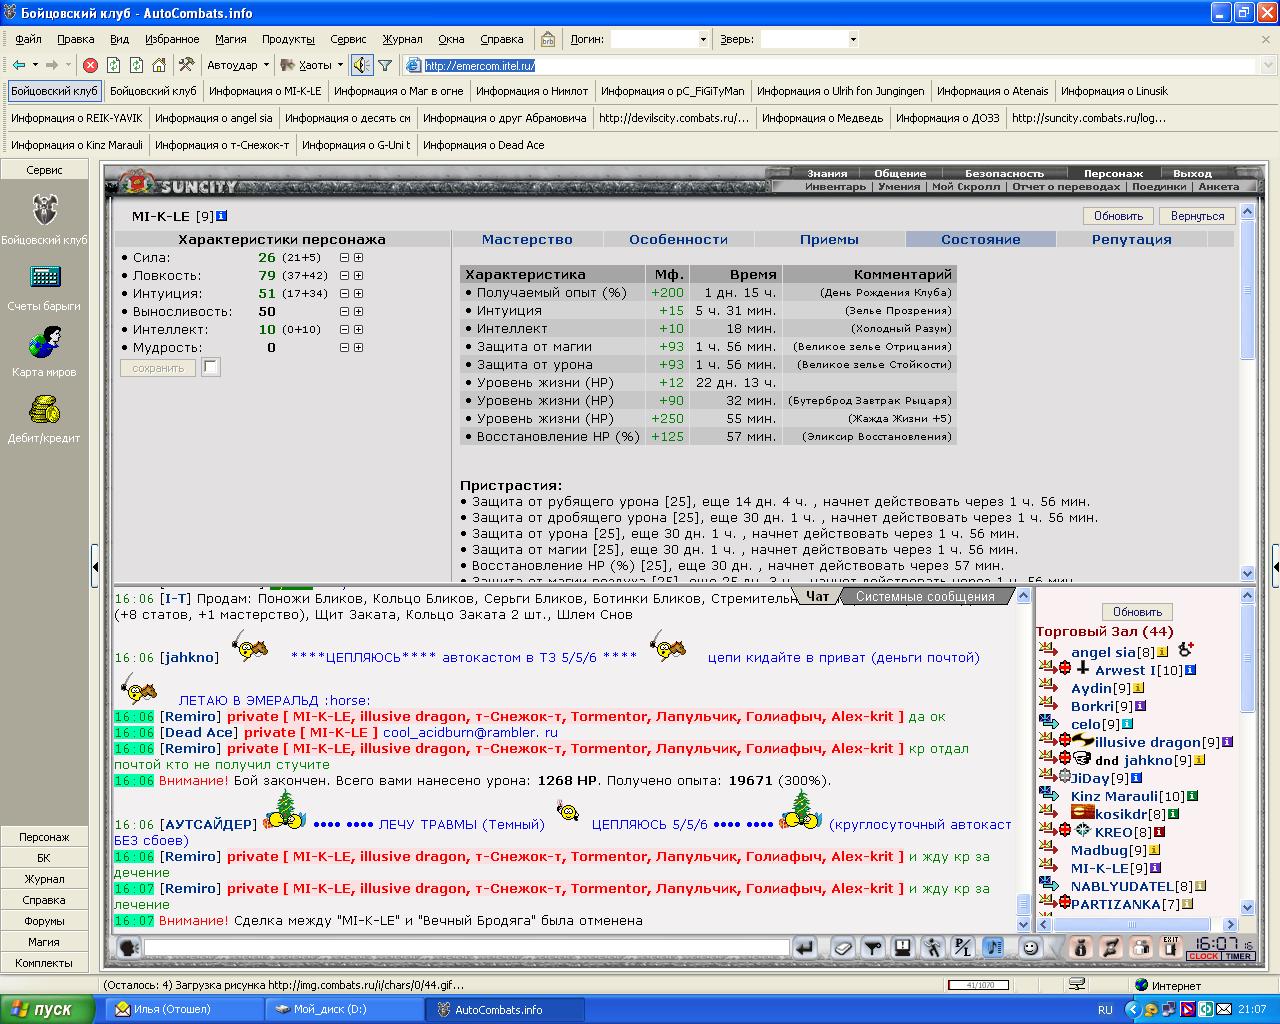
Task: Open the Зверь dropdown
Action: (x=852, y=39)
